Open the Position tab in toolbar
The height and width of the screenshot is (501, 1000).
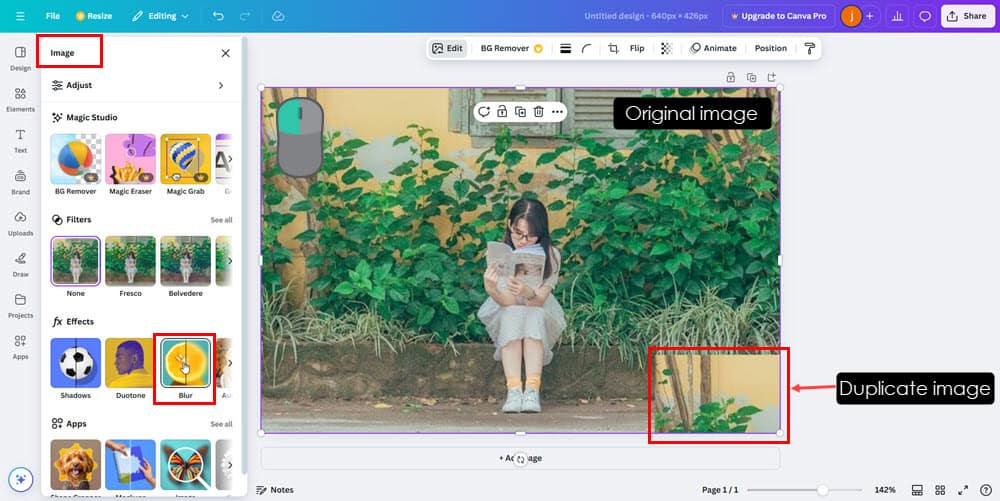coord(770,48)
